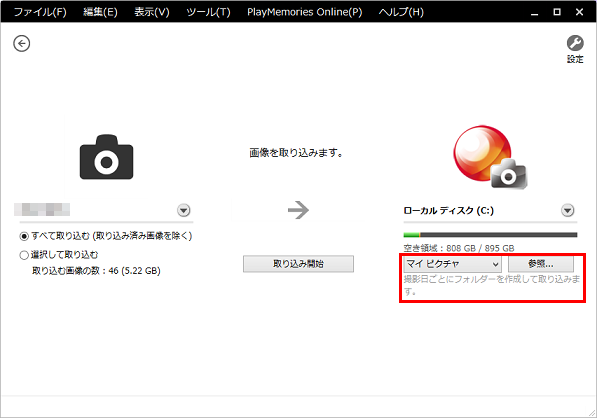This screenshot has height=418, width=597.
Task: Click the 取り込む画像の数 : 46 (5.22 GB) text
Action: [x=96, y=271]
